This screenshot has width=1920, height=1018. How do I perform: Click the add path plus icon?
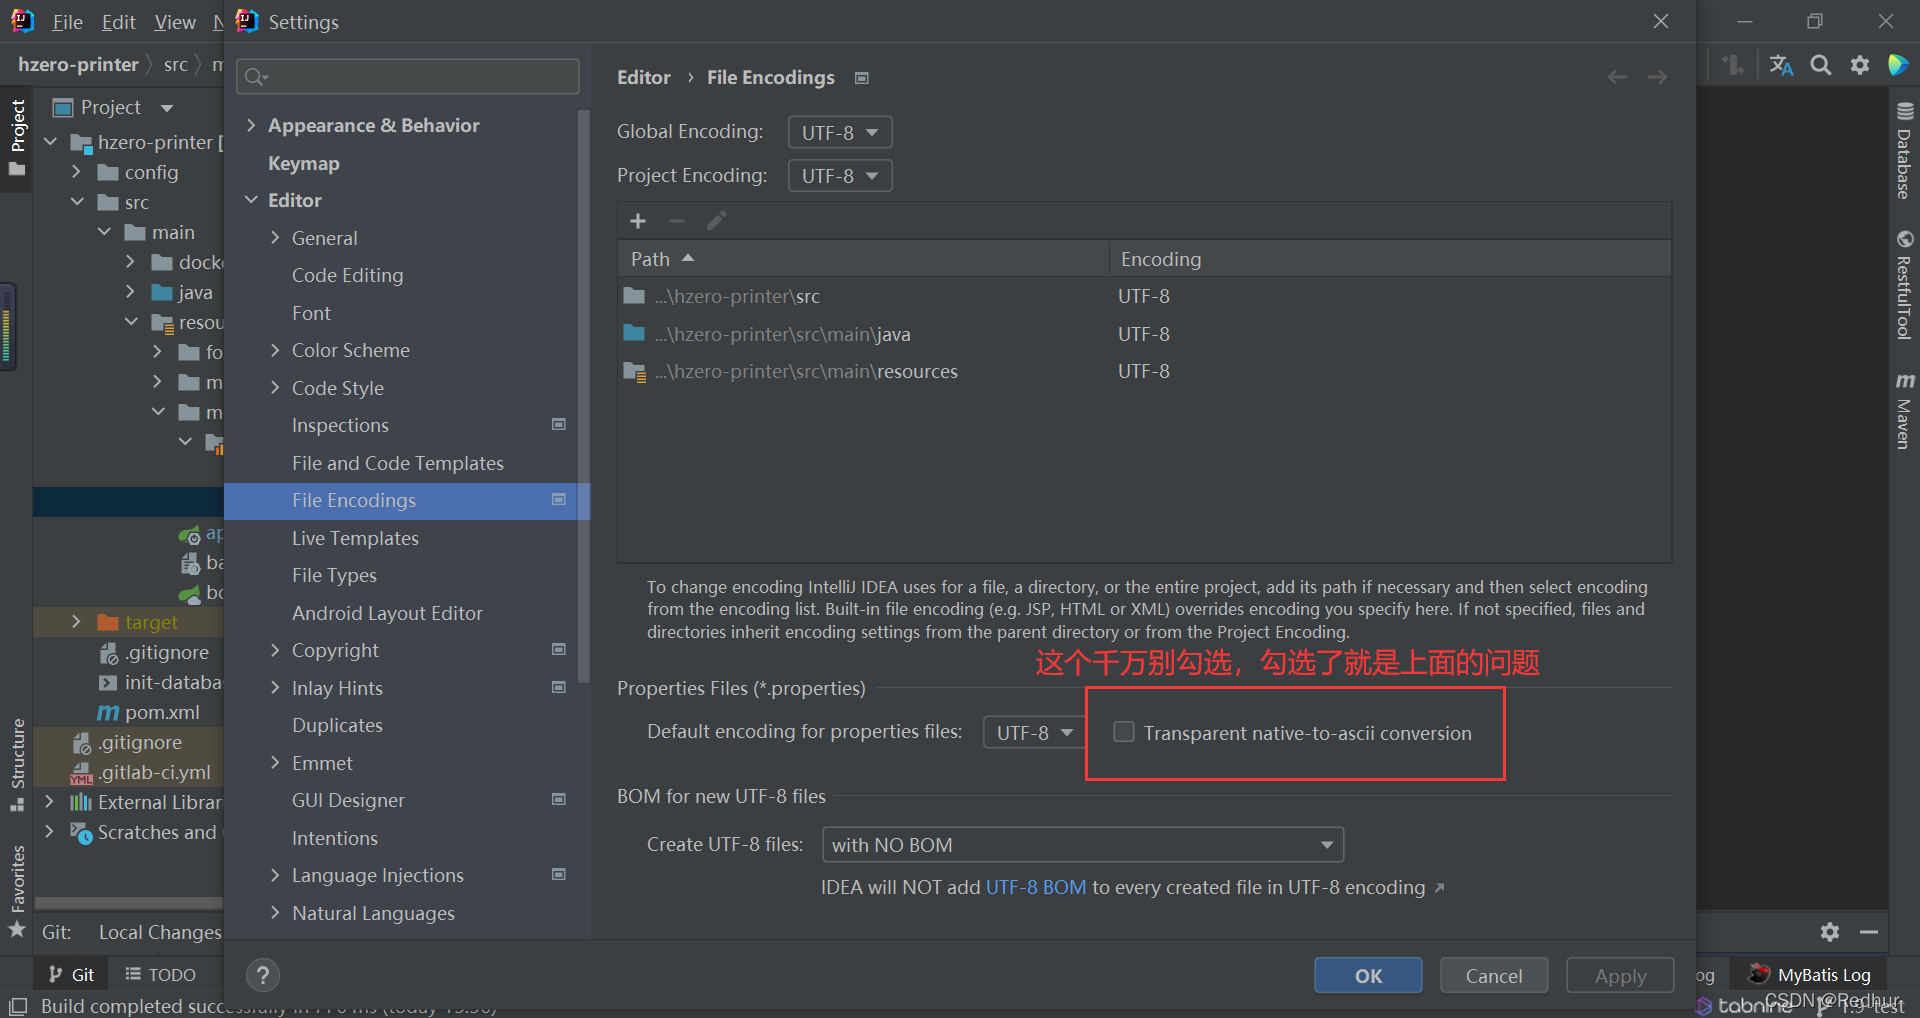tap(638, 221)
